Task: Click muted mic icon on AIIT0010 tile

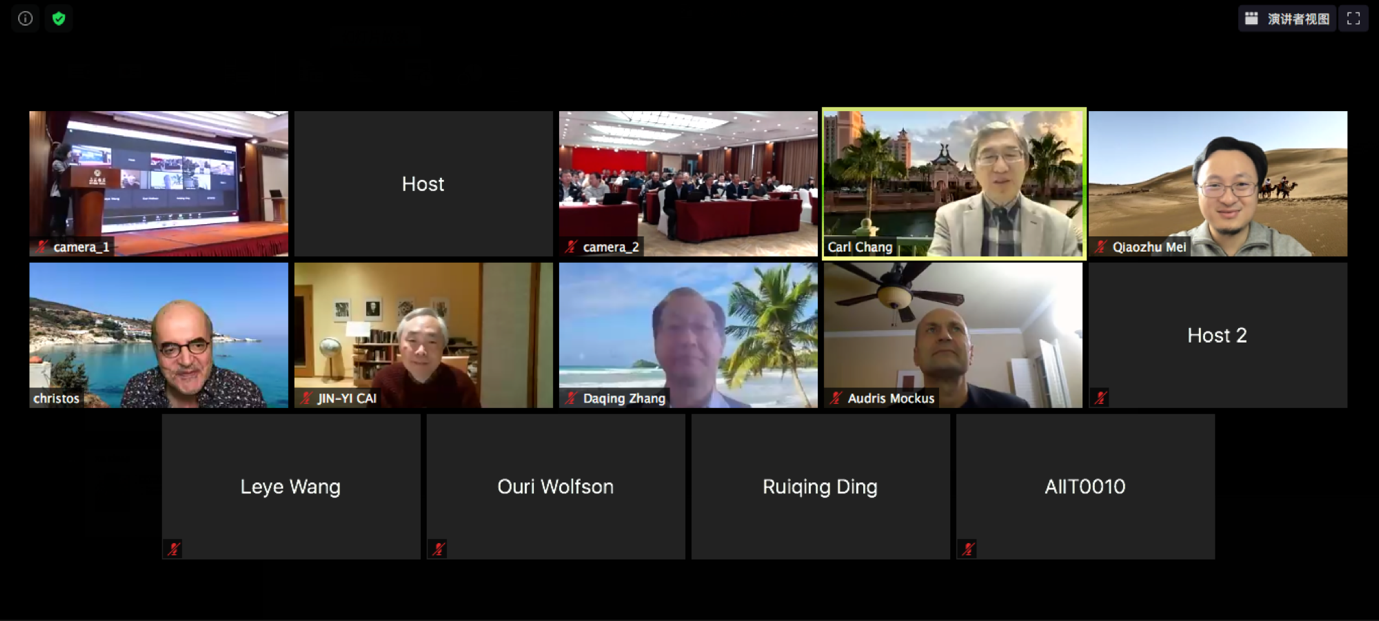Action: 967,548
